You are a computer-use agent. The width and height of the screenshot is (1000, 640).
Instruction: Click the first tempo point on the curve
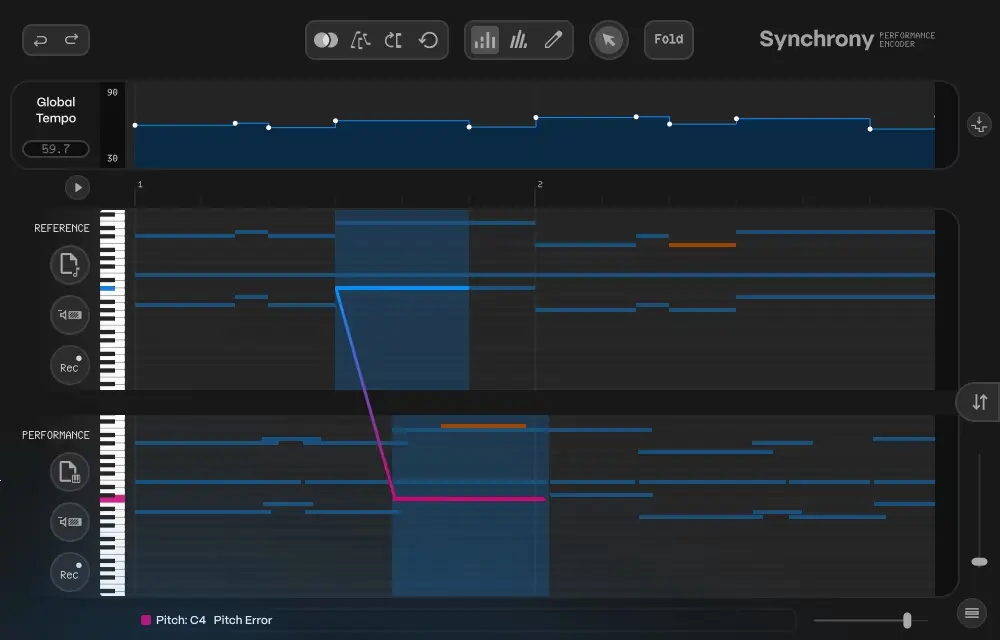[135, 125]
